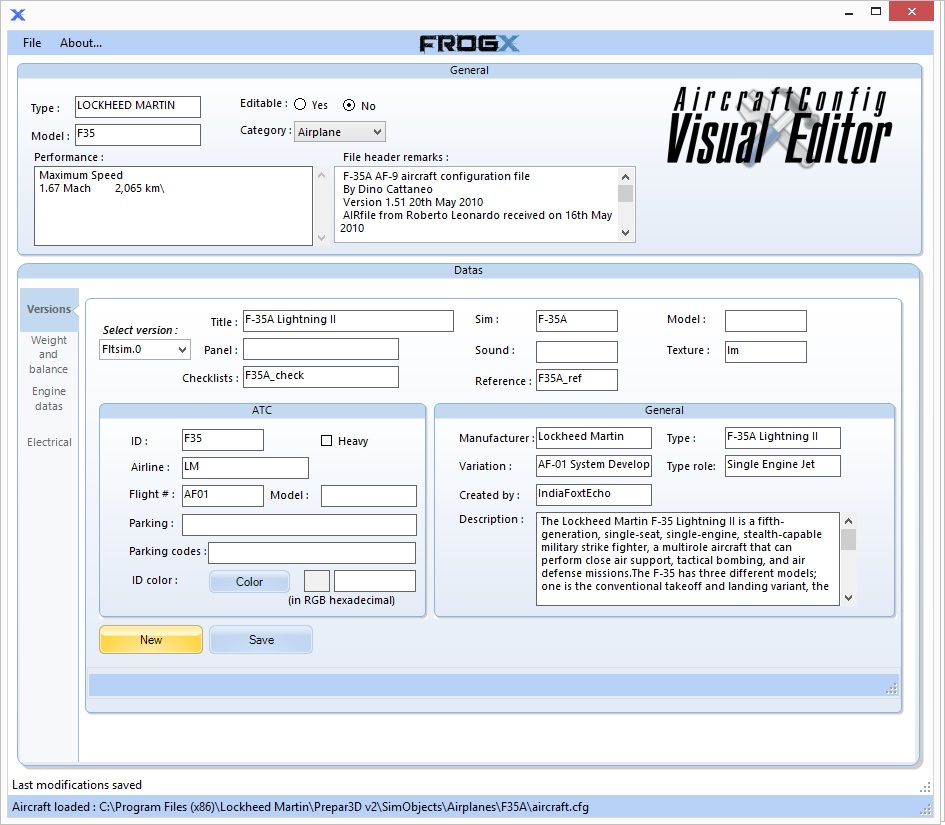Image resolution: width=945 pixels, height=825 pixels.
Task: Switch to the Engine datas tab
Action: click(x=49, y=398)
